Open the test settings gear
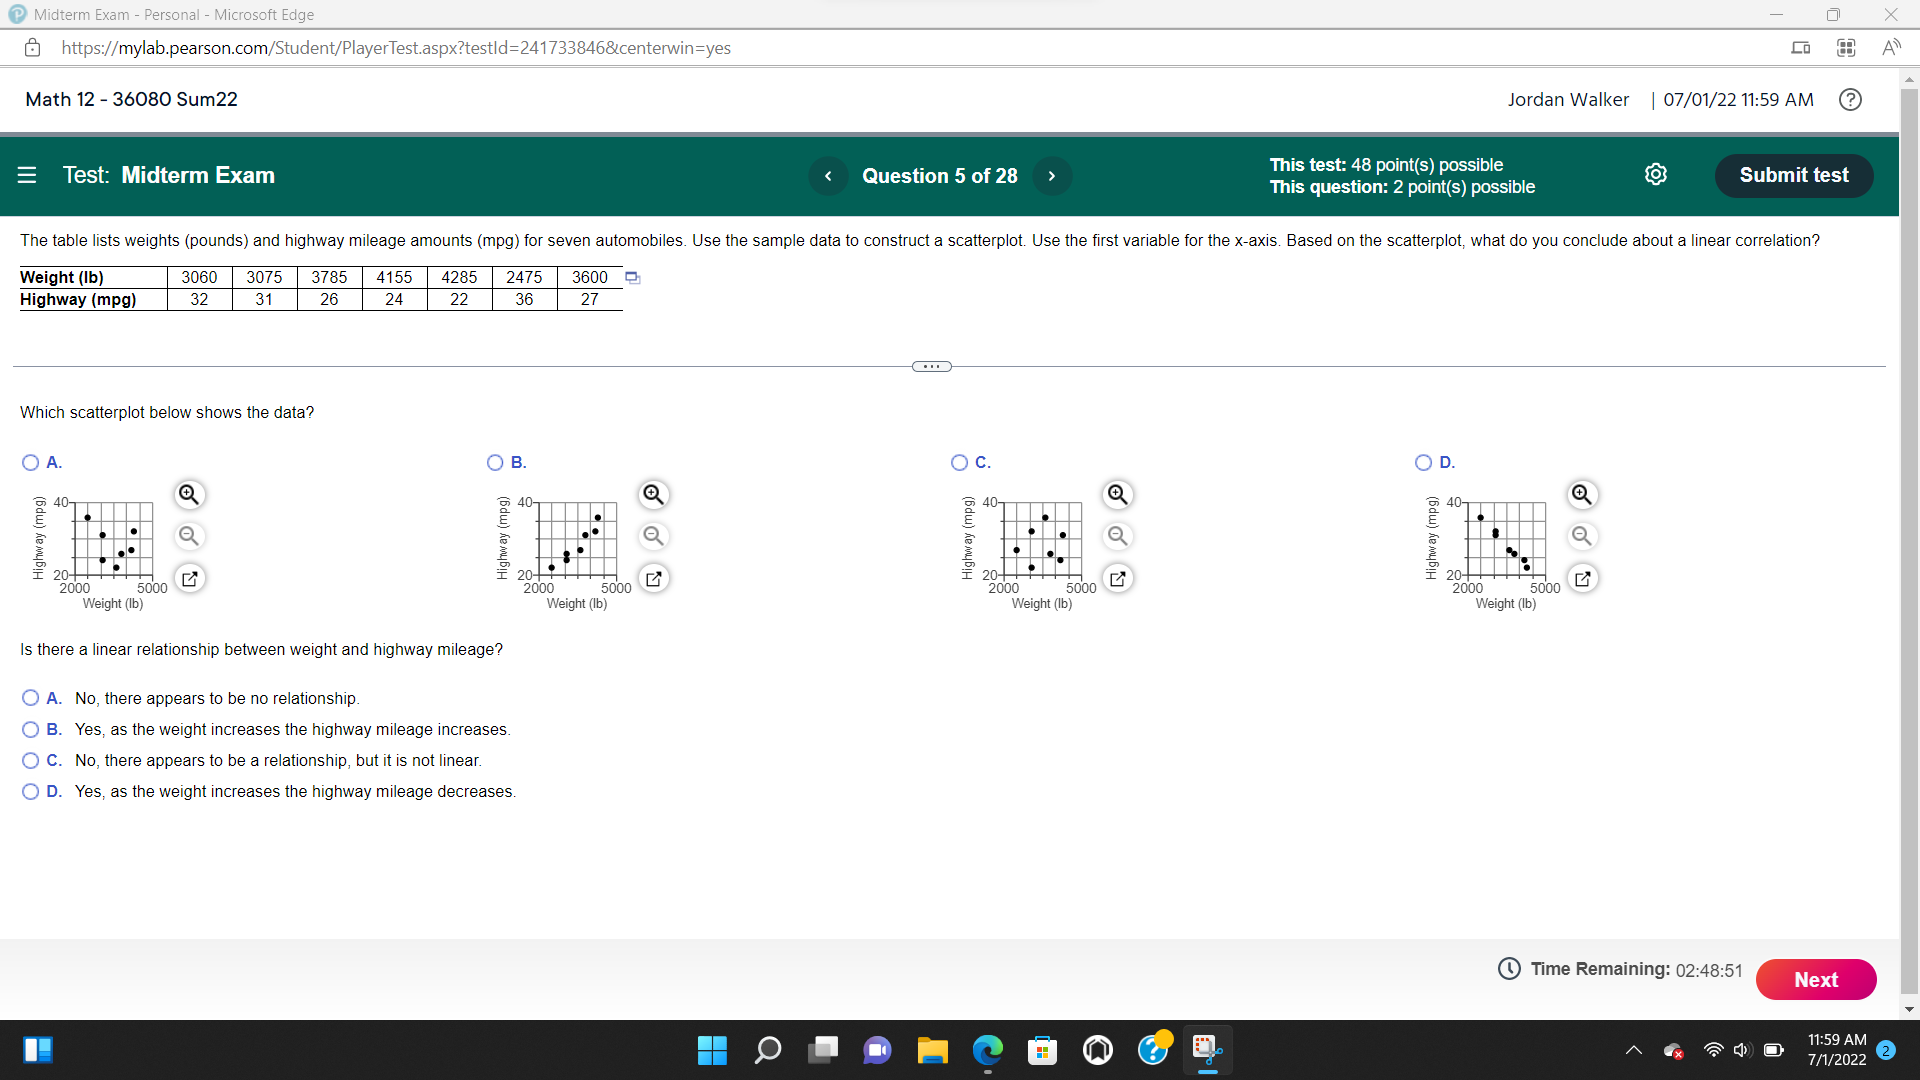This screenshot has width=1920, height=1080. 1657,174
